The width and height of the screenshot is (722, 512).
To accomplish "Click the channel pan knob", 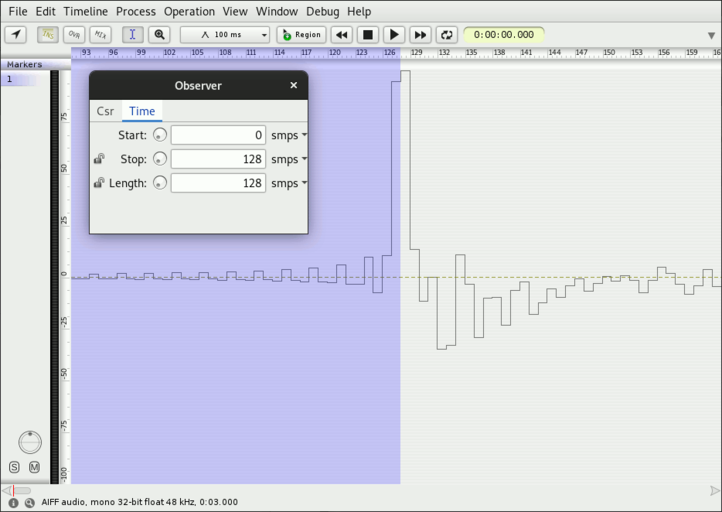I will click(30, 441).
